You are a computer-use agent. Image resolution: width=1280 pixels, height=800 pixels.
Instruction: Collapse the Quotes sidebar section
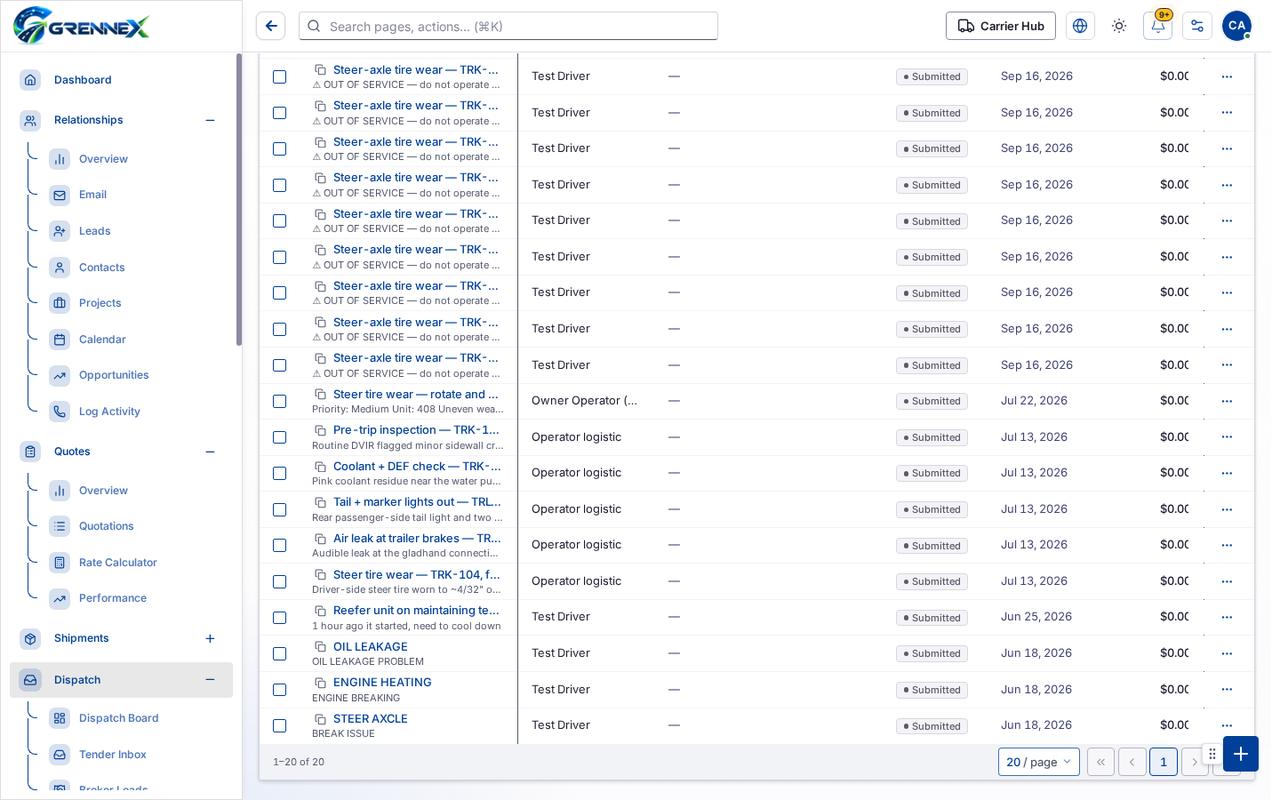click(210, 452)
